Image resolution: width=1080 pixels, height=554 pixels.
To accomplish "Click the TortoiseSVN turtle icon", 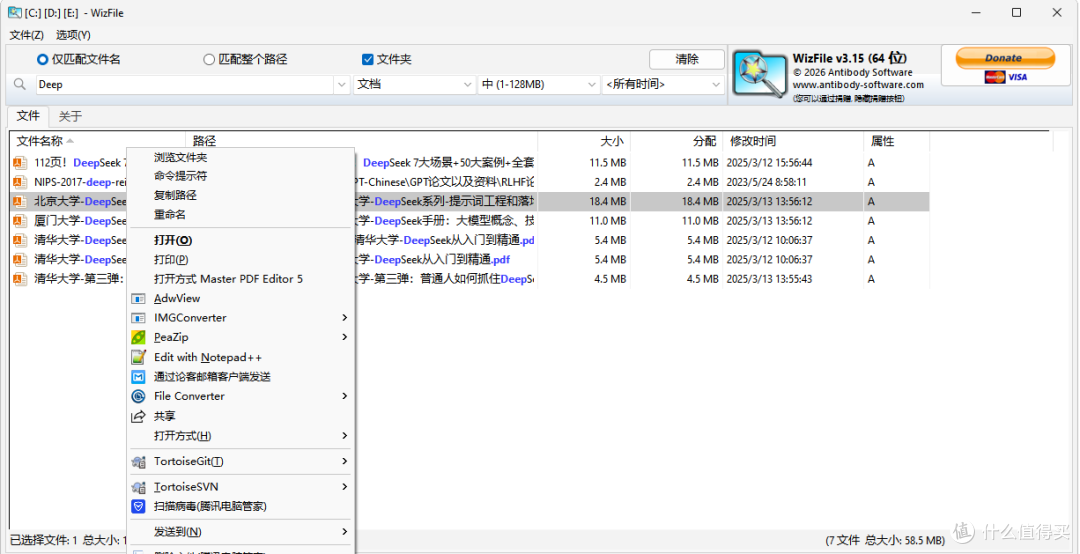I will (138, 487).
